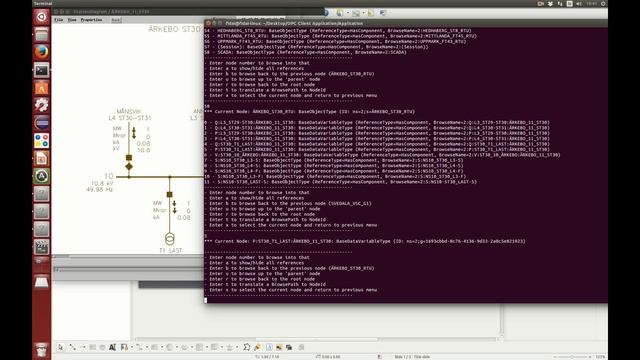Select the arrow Select tool in drawing toolbar
Viewport: 640px width, 360px height.
coord(60,347)
